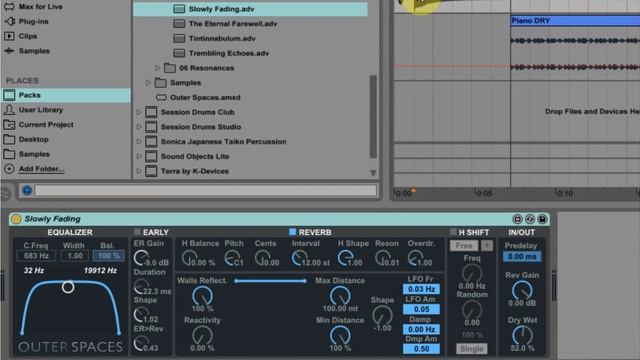640x360 pixels.
Task: Click the Damp 0.00 Hz field
Action: click(x=421, y=329)
